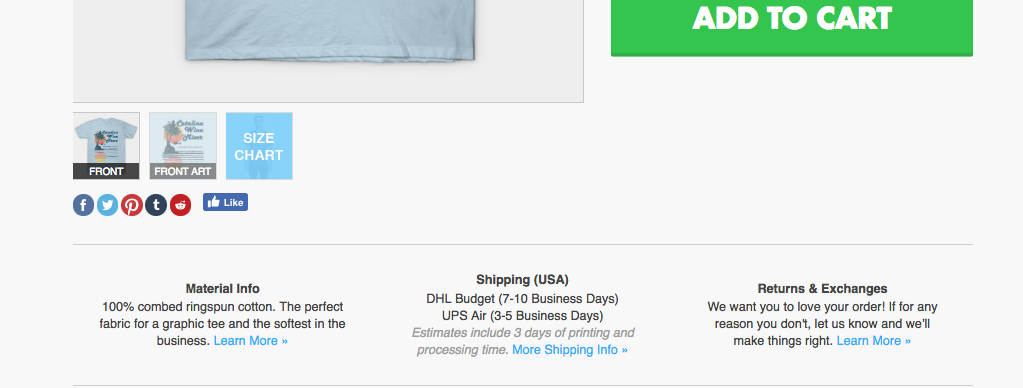Select the FRONT view thumbnail

106,146
